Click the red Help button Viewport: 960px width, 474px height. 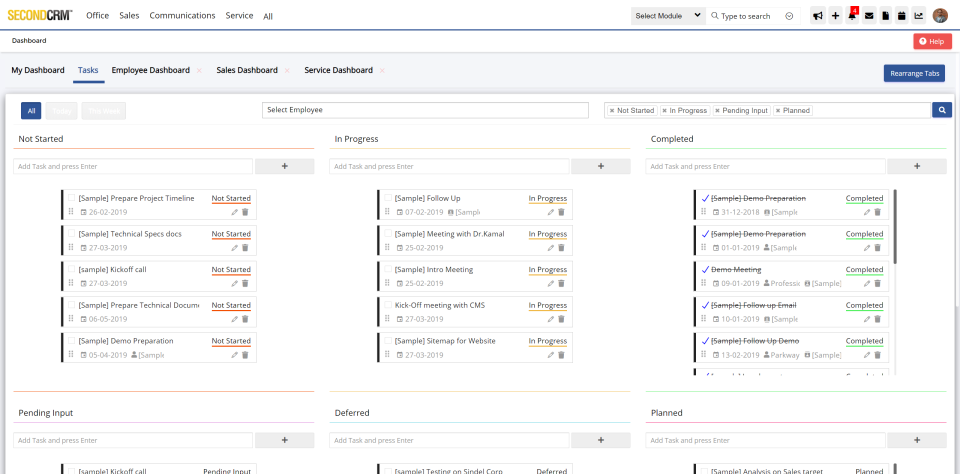click(932, 41)
